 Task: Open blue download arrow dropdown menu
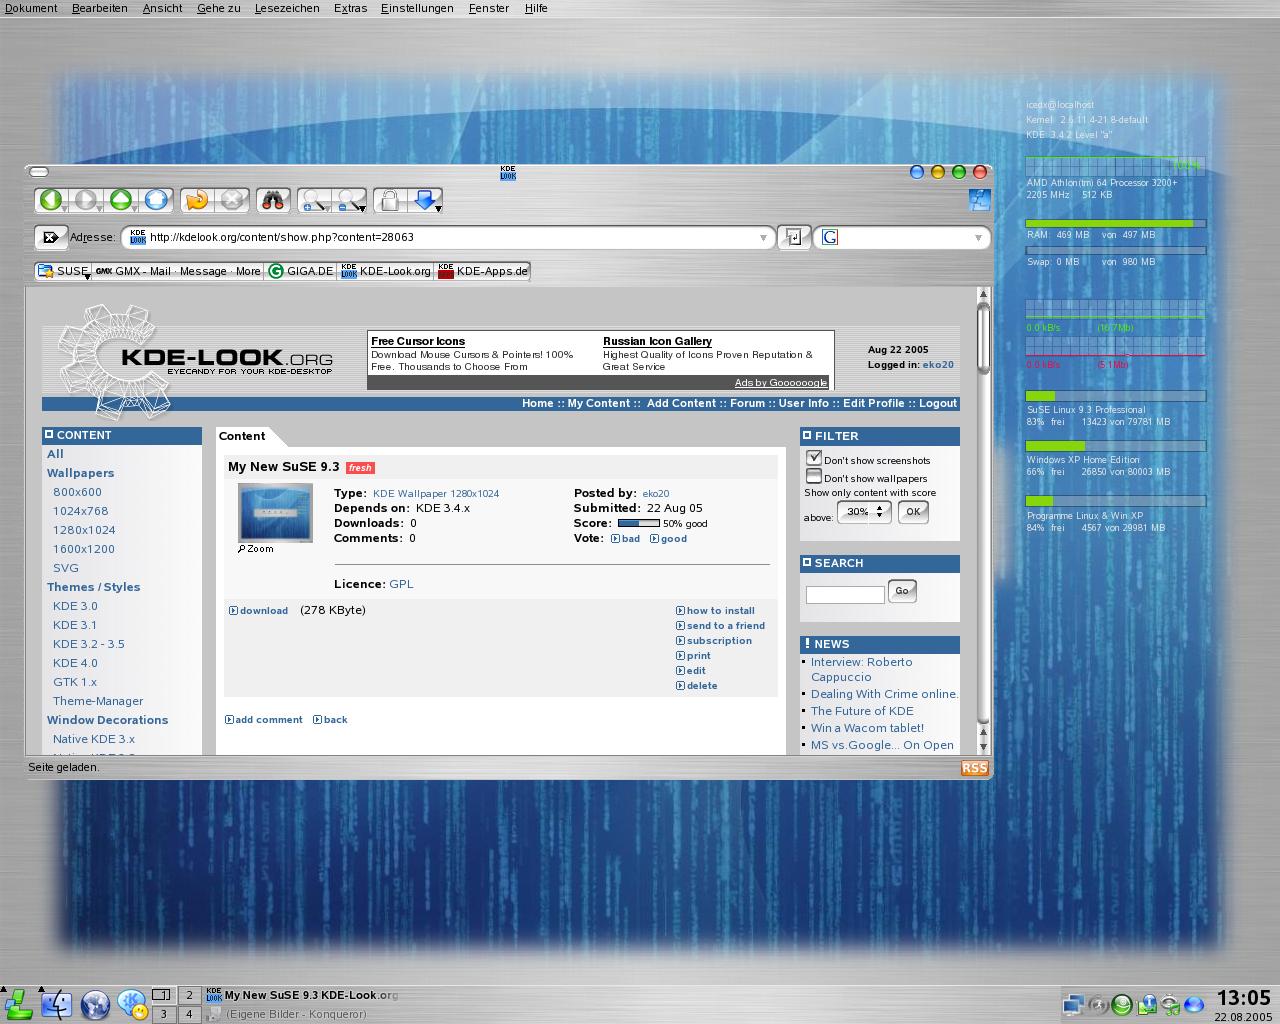(439, 208)
